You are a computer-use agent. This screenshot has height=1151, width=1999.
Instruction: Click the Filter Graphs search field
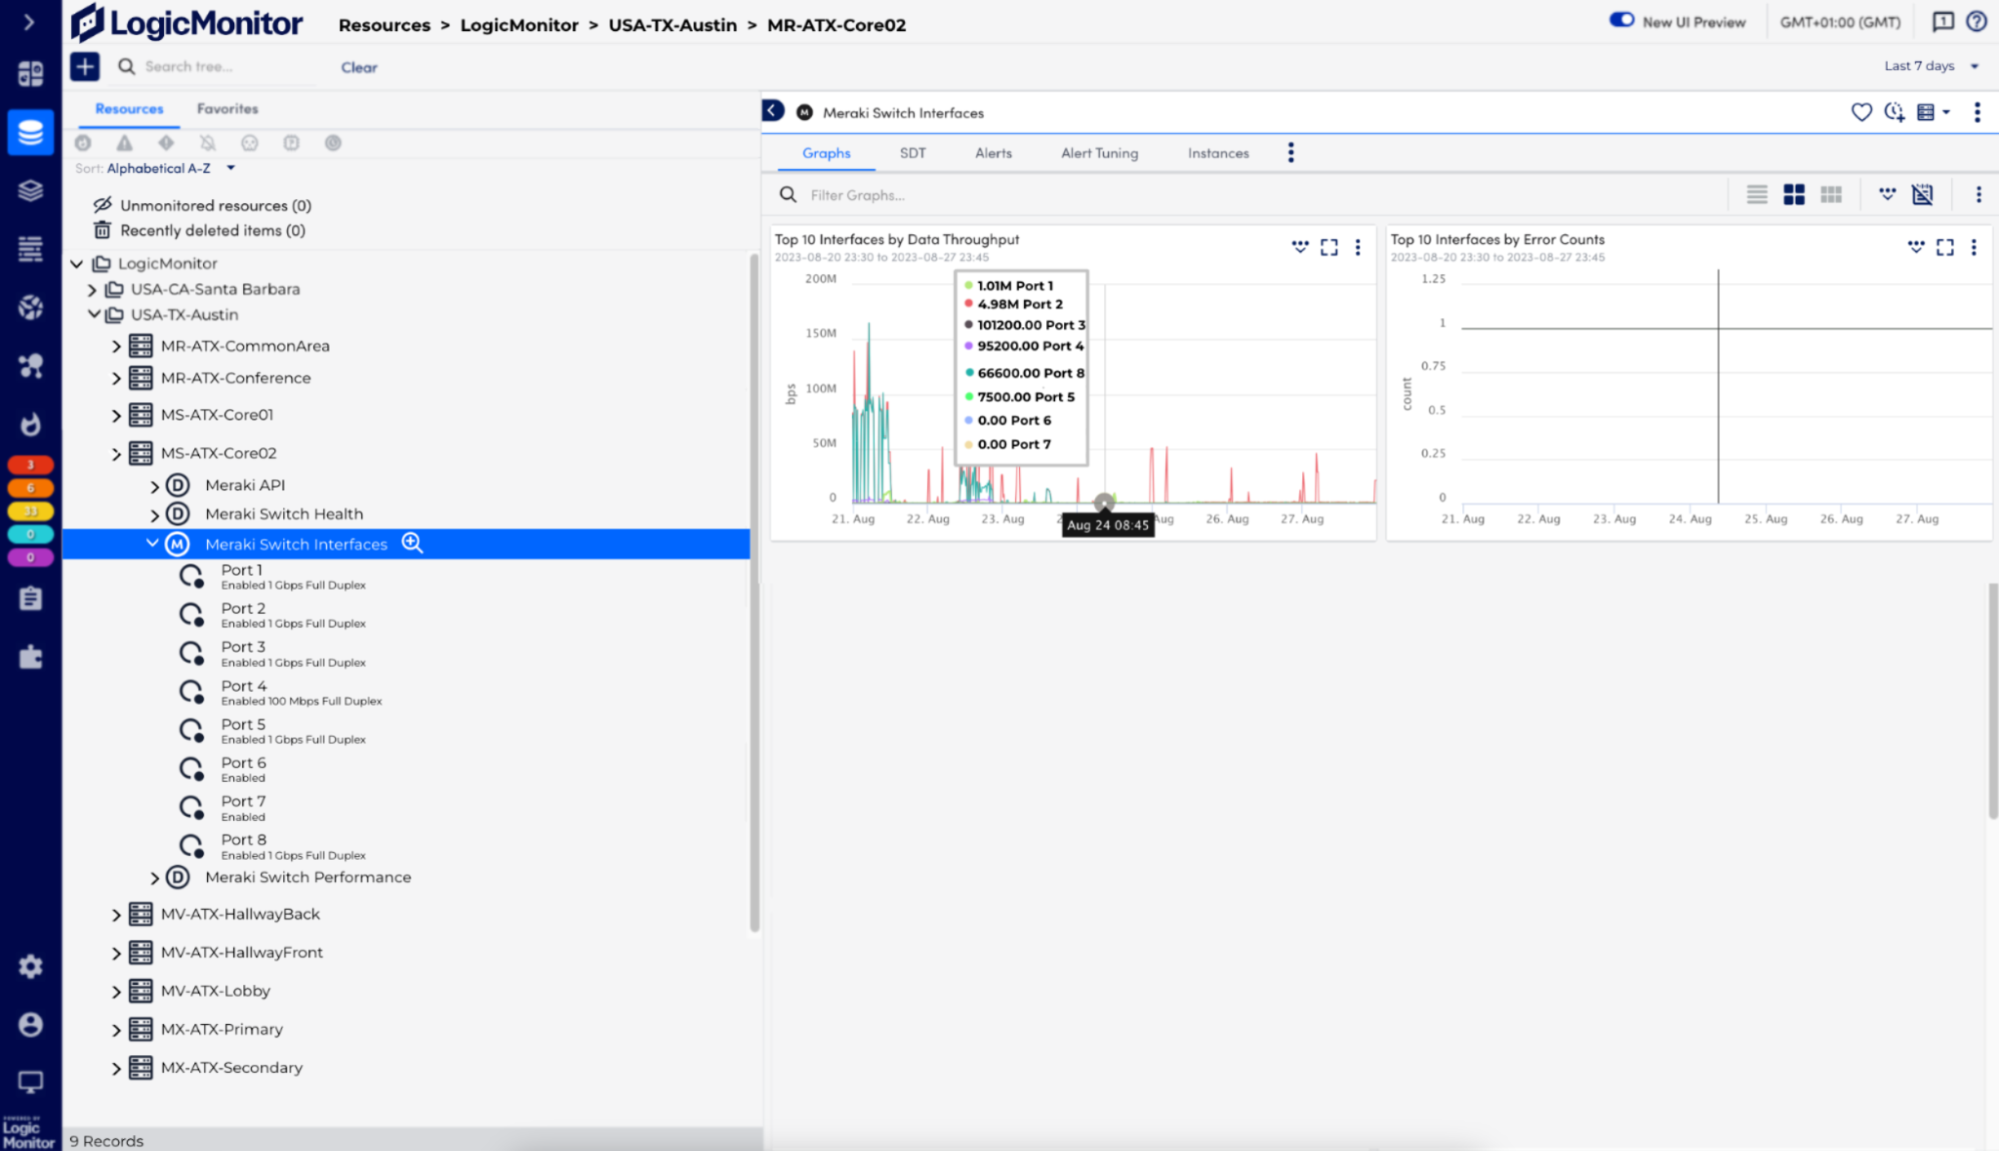click(x=900, y=194)
